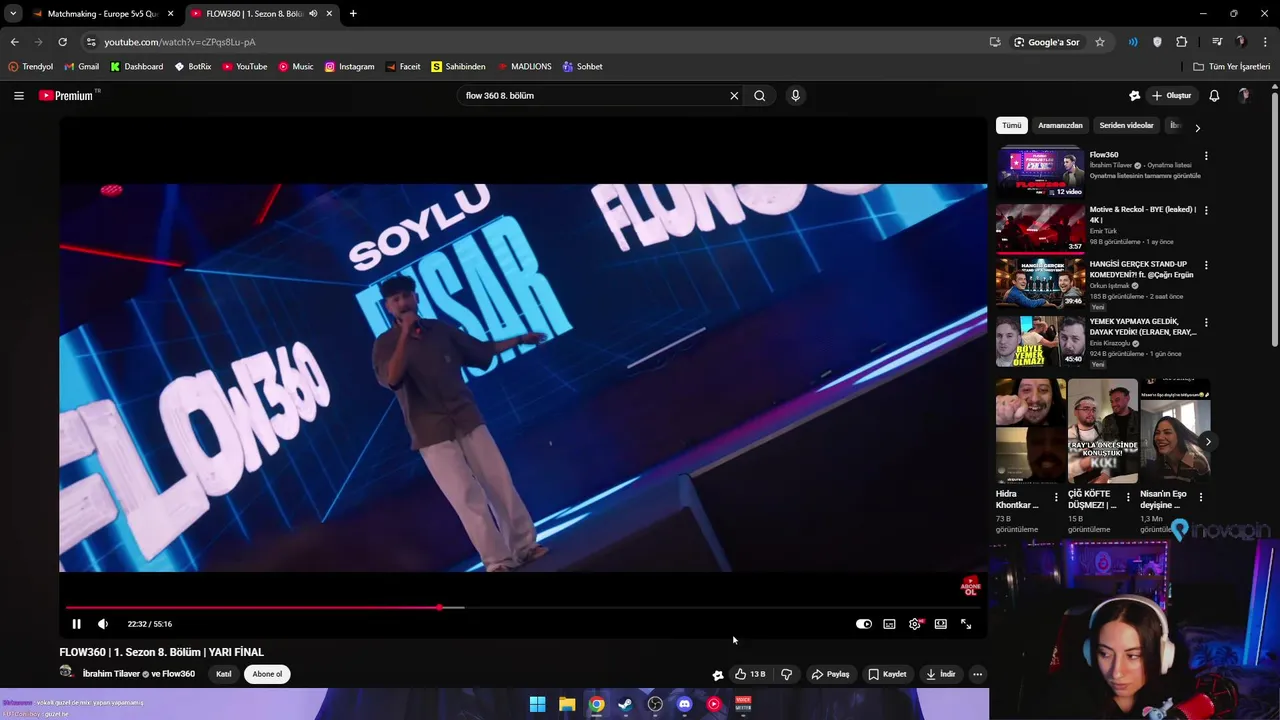Switch to theater mode
The height and width of the screenshot is (720, 1280).
941,624
